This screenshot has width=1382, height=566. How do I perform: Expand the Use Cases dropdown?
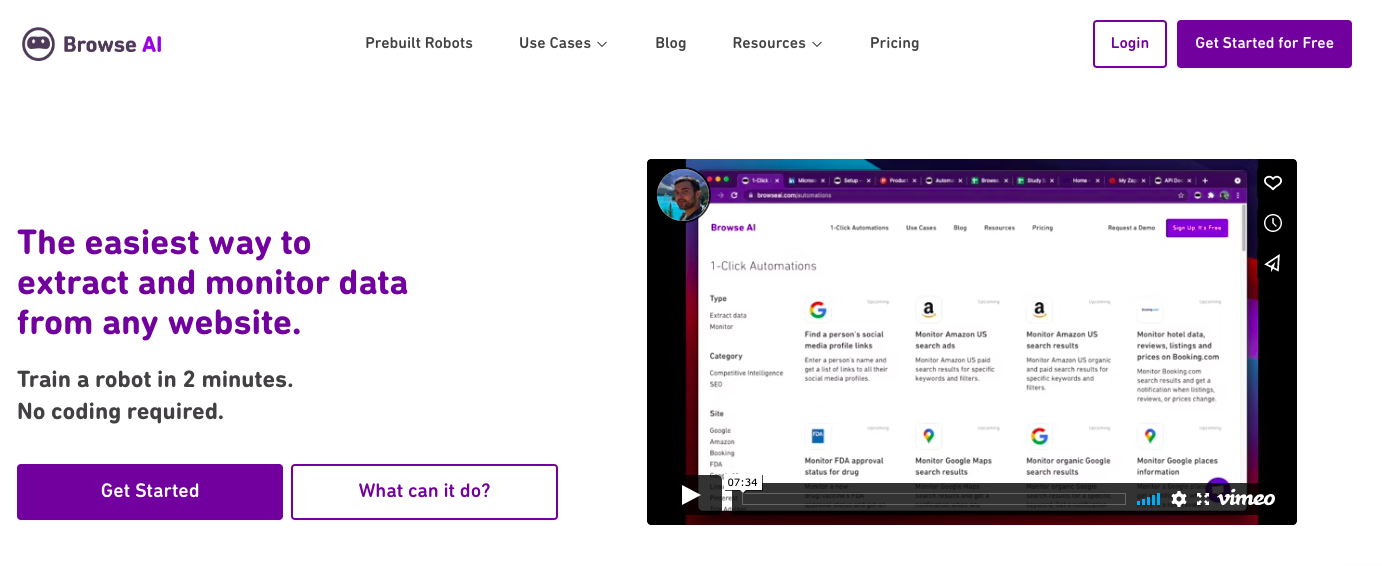563,43
